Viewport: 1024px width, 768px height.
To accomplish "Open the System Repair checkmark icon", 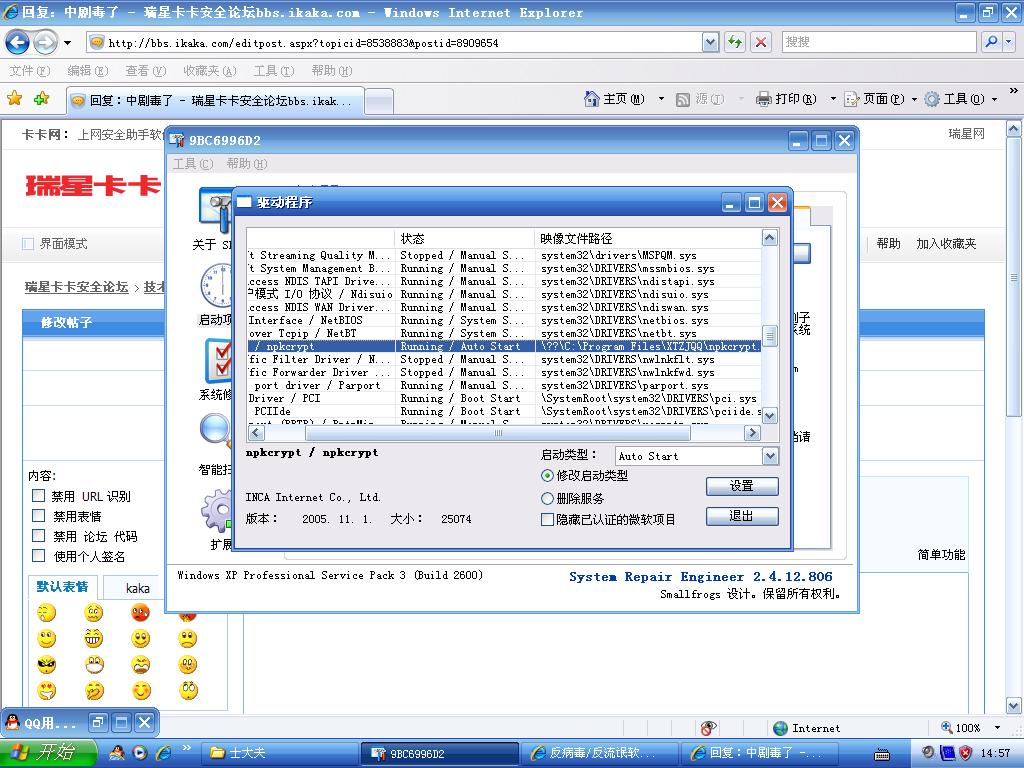I will tap(218, 361).
